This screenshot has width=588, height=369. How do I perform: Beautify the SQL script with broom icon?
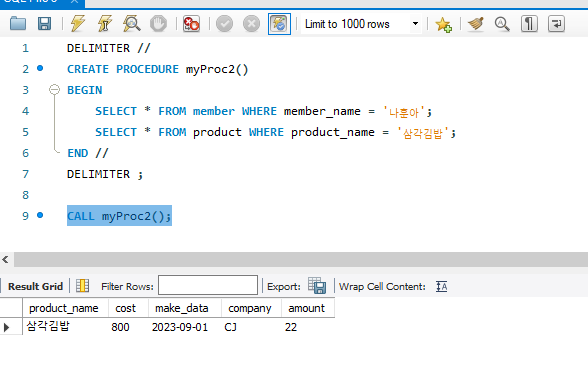(476, 24)
